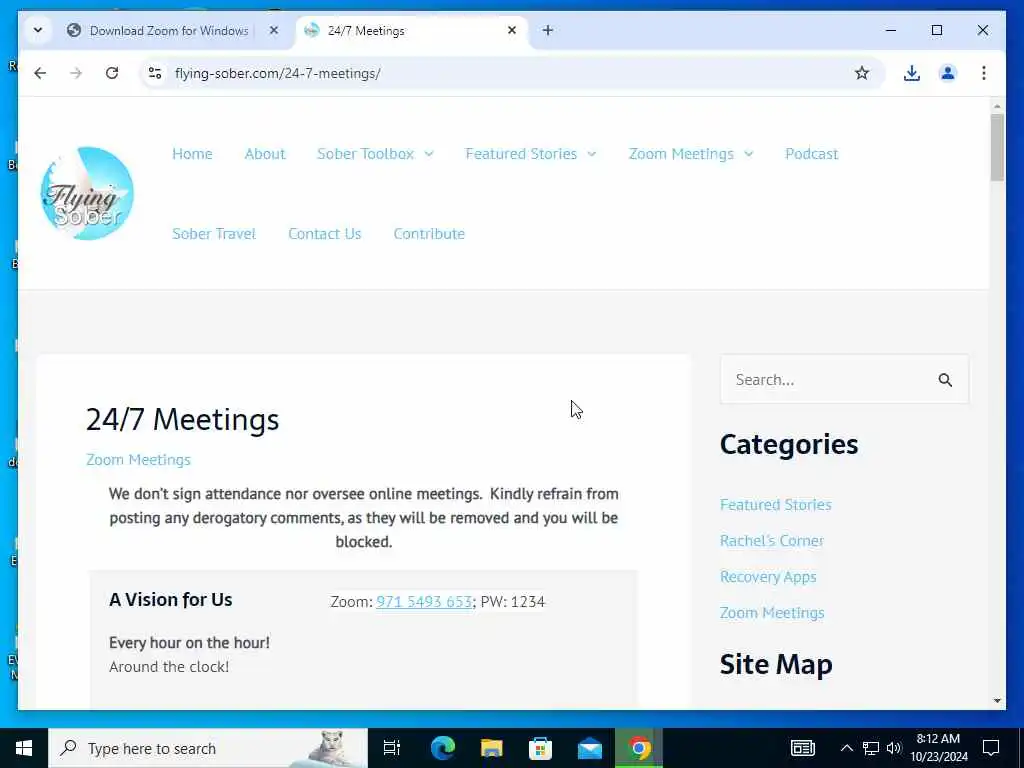Show hidden system tray icons
The height and width of the screenshot is (768, 1024).
(x=846, y=748)
